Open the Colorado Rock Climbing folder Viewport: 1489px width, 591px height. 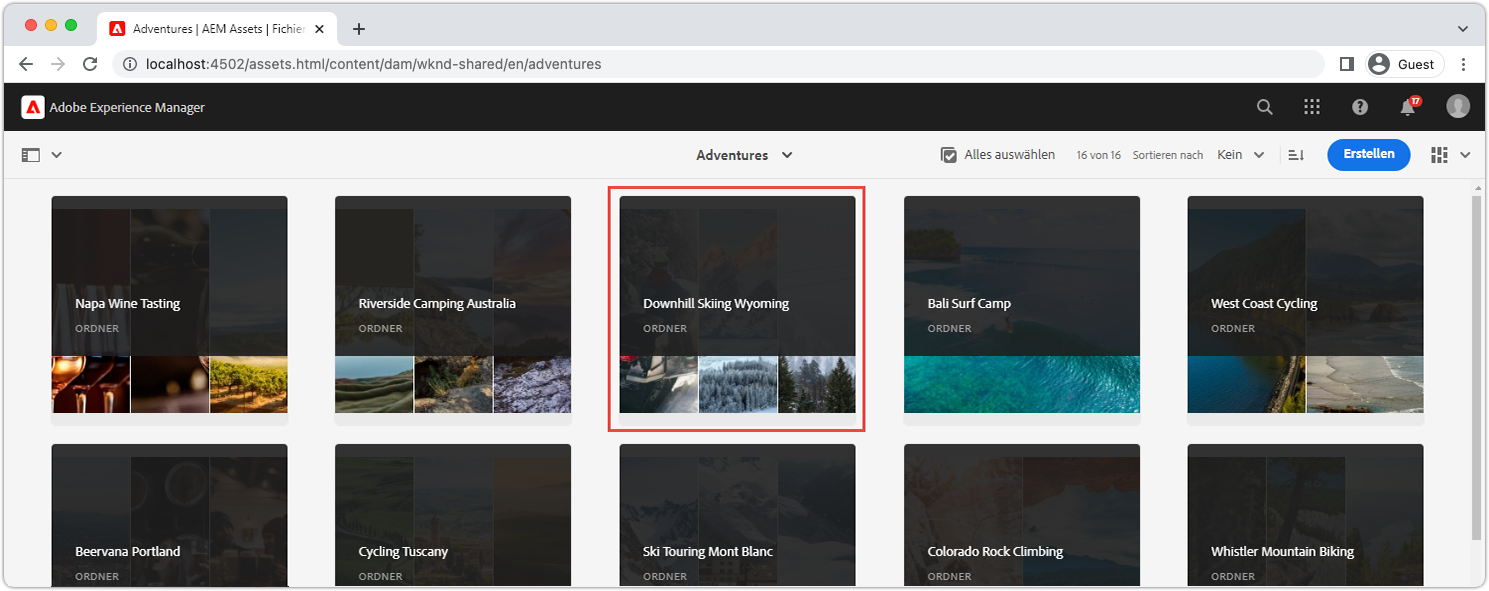(x=1022, y=515)
